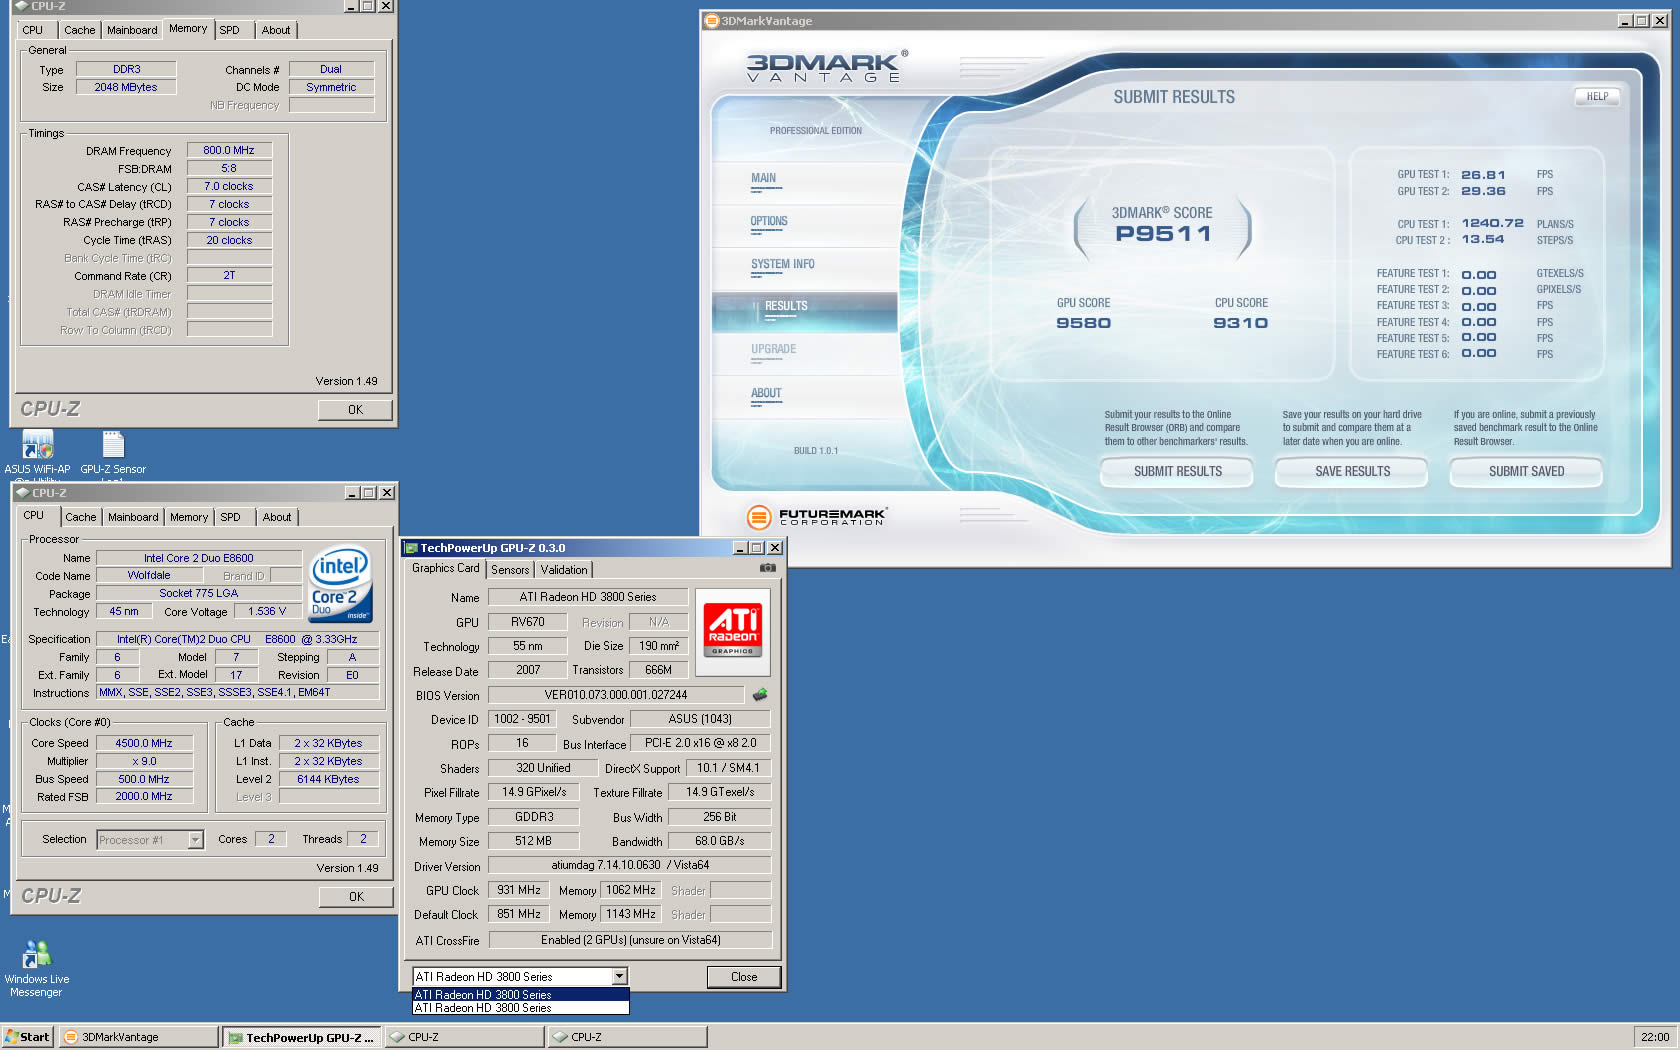Click the BIOS Version field in GPU-Z
Image resolution: width=1680 pixels, height=1050 pixels.
click(616, 695)
